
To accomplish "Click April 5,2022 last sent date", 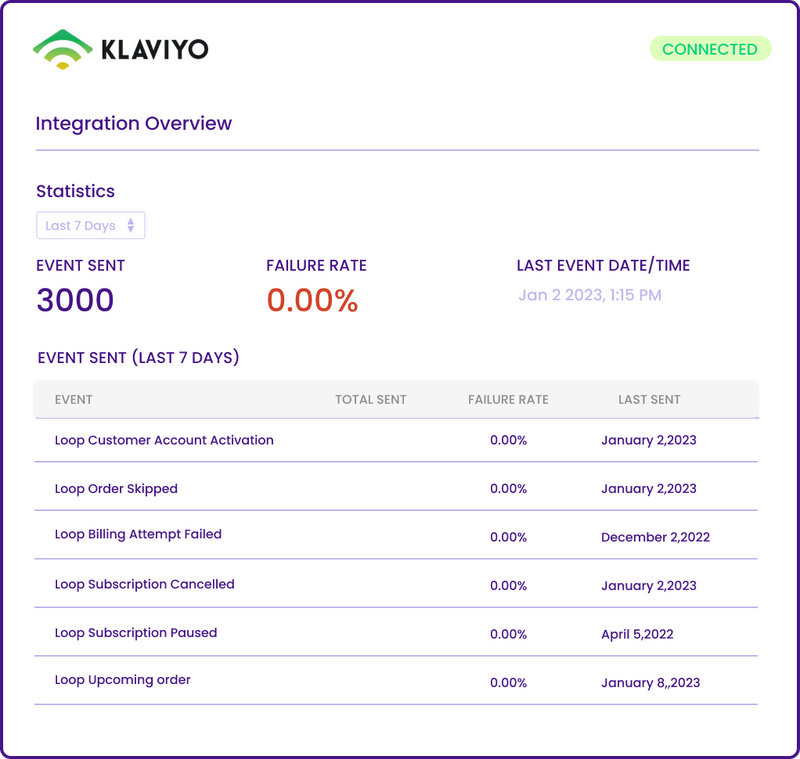I will coord(637,634).
